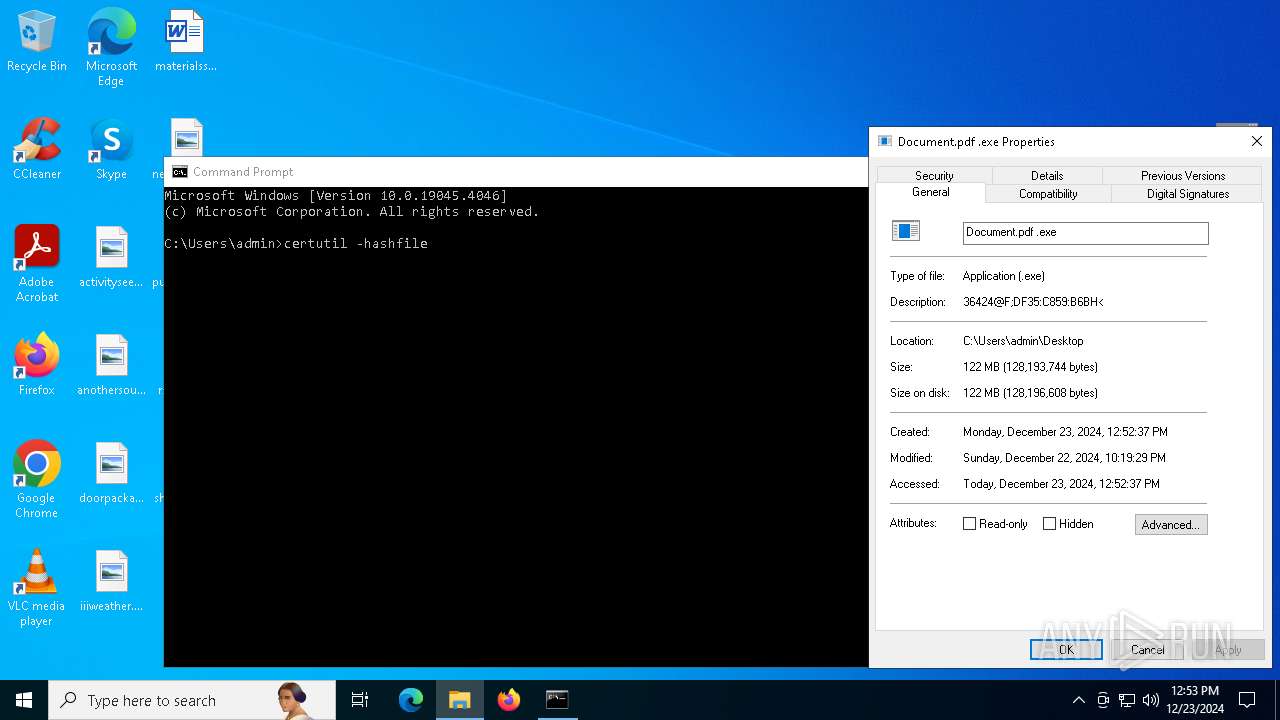Click the Modified date value
Viewport: 1280px width, 720px height.
(x=1064, y=458)
